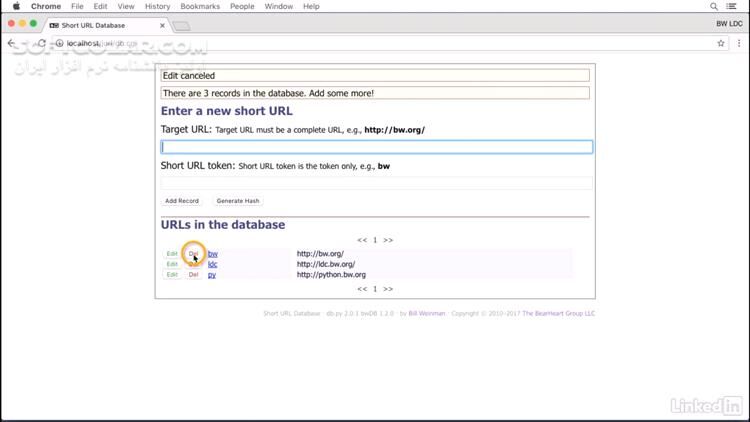Delete the bw record
Image resolution: width=750 pixels, height=422 pixels.
tap(194, 254)
